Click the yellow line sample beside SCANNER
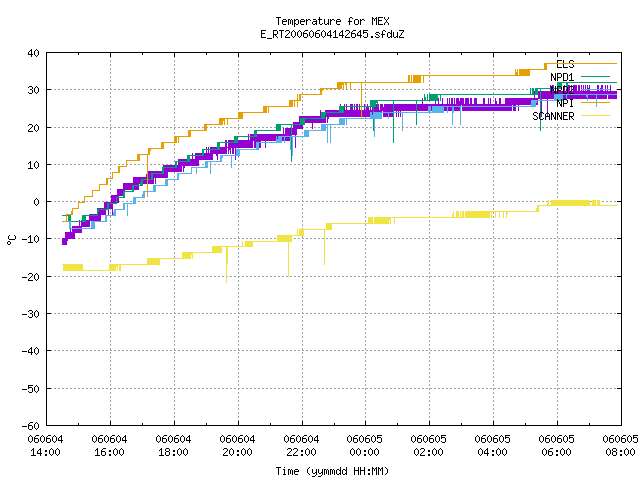The image size is (640, 480). pyautogui.click(x=595, y=116)
